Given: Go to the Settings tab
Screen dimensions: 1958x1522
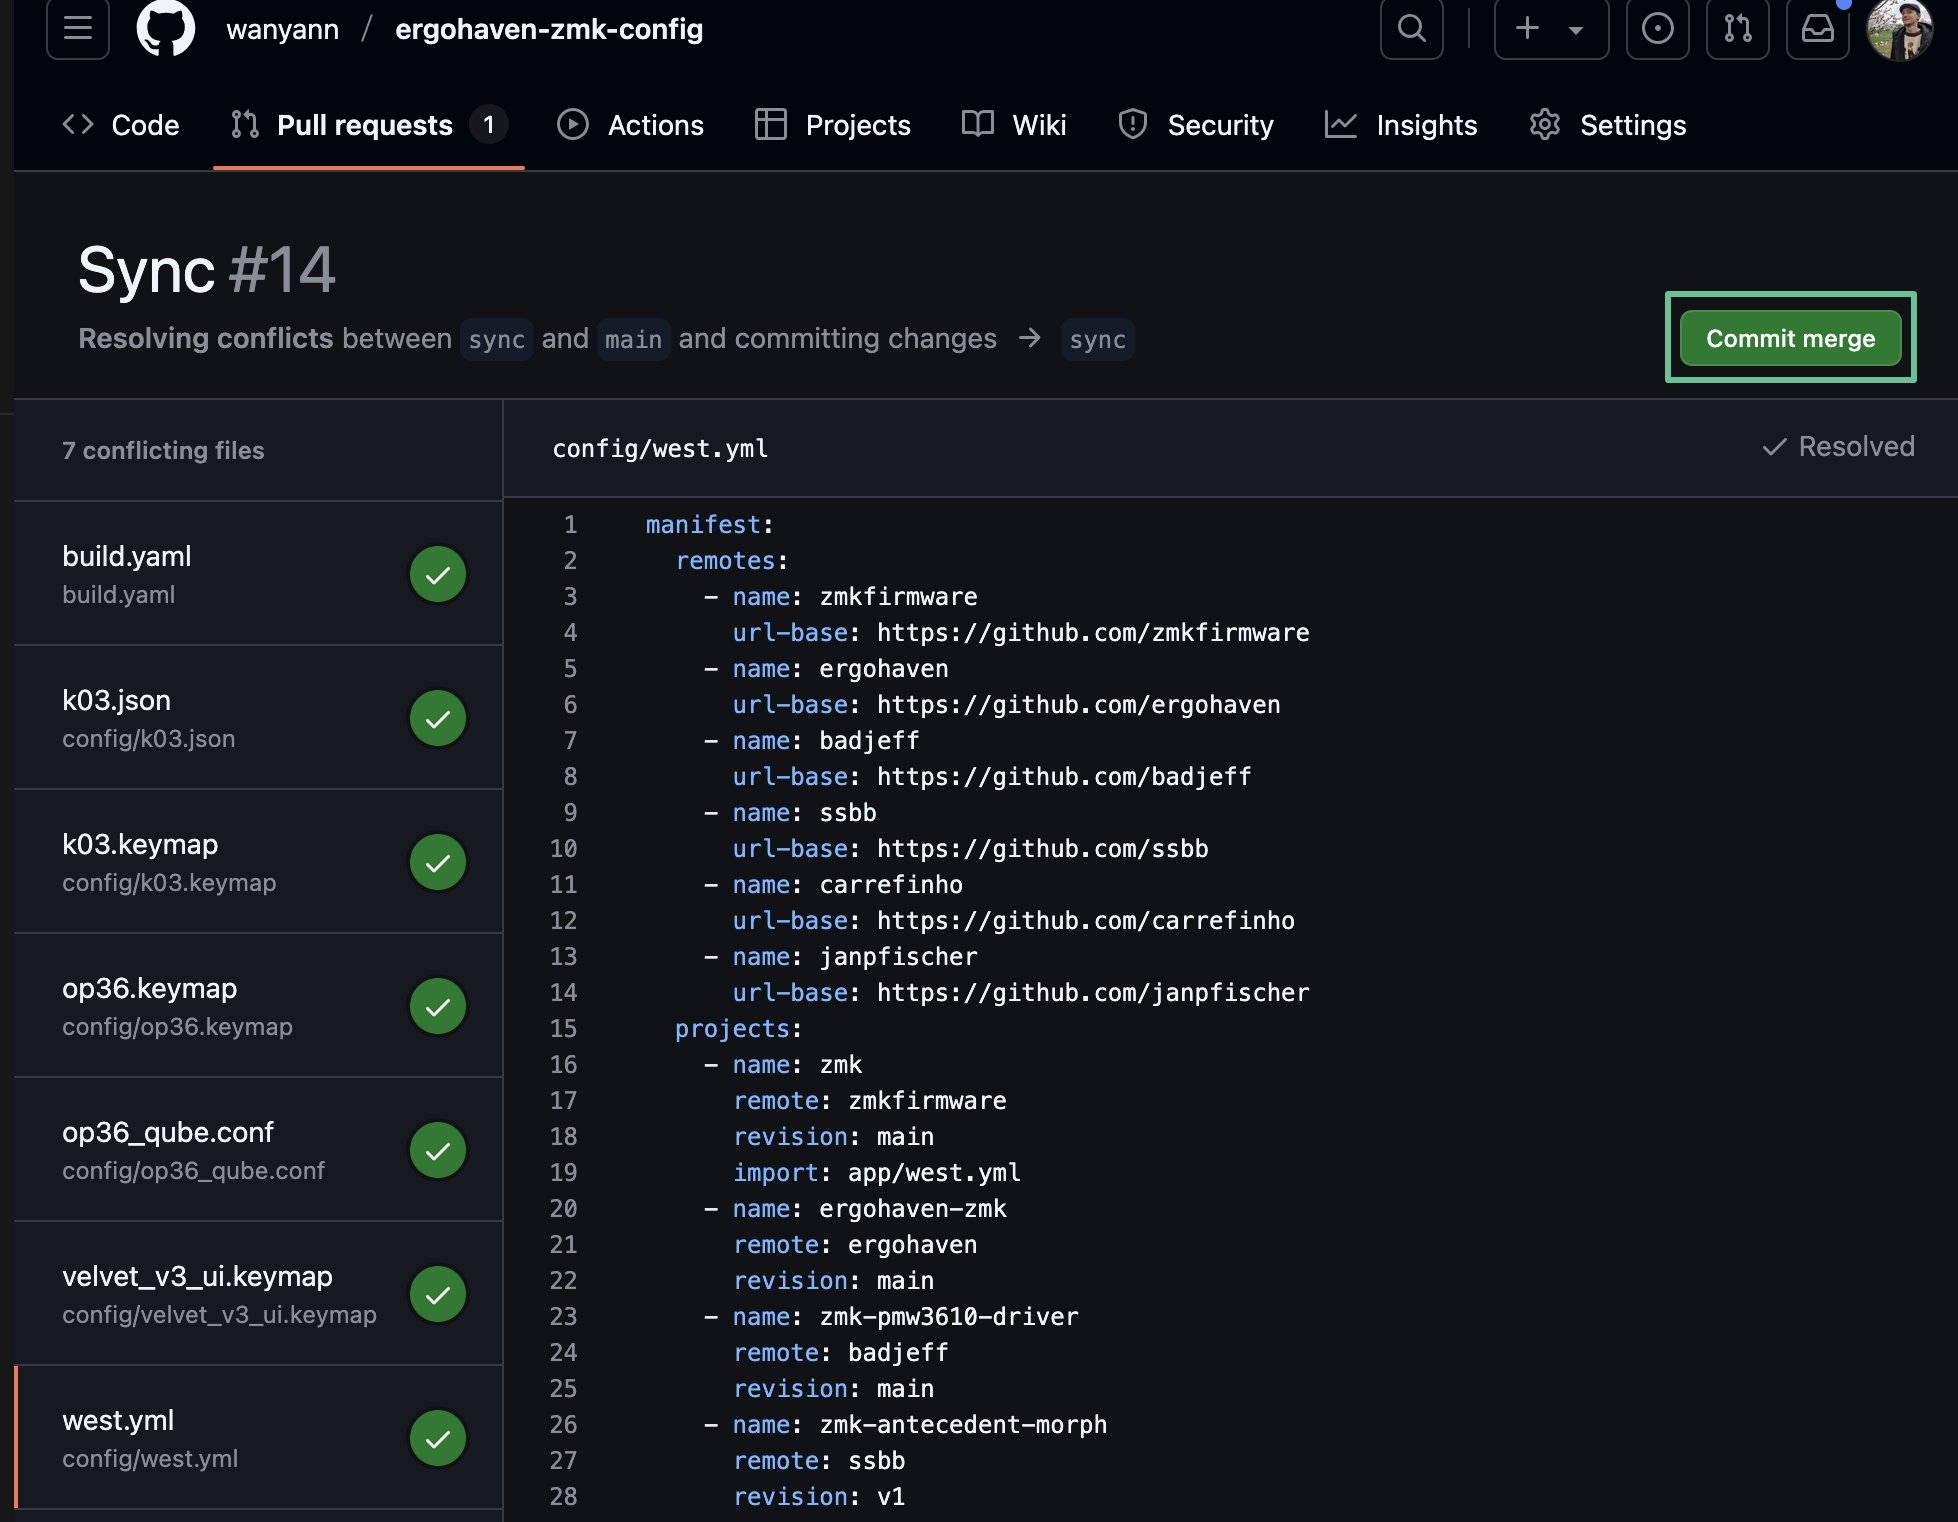Looking at the screenshot, I should 1608,125.
